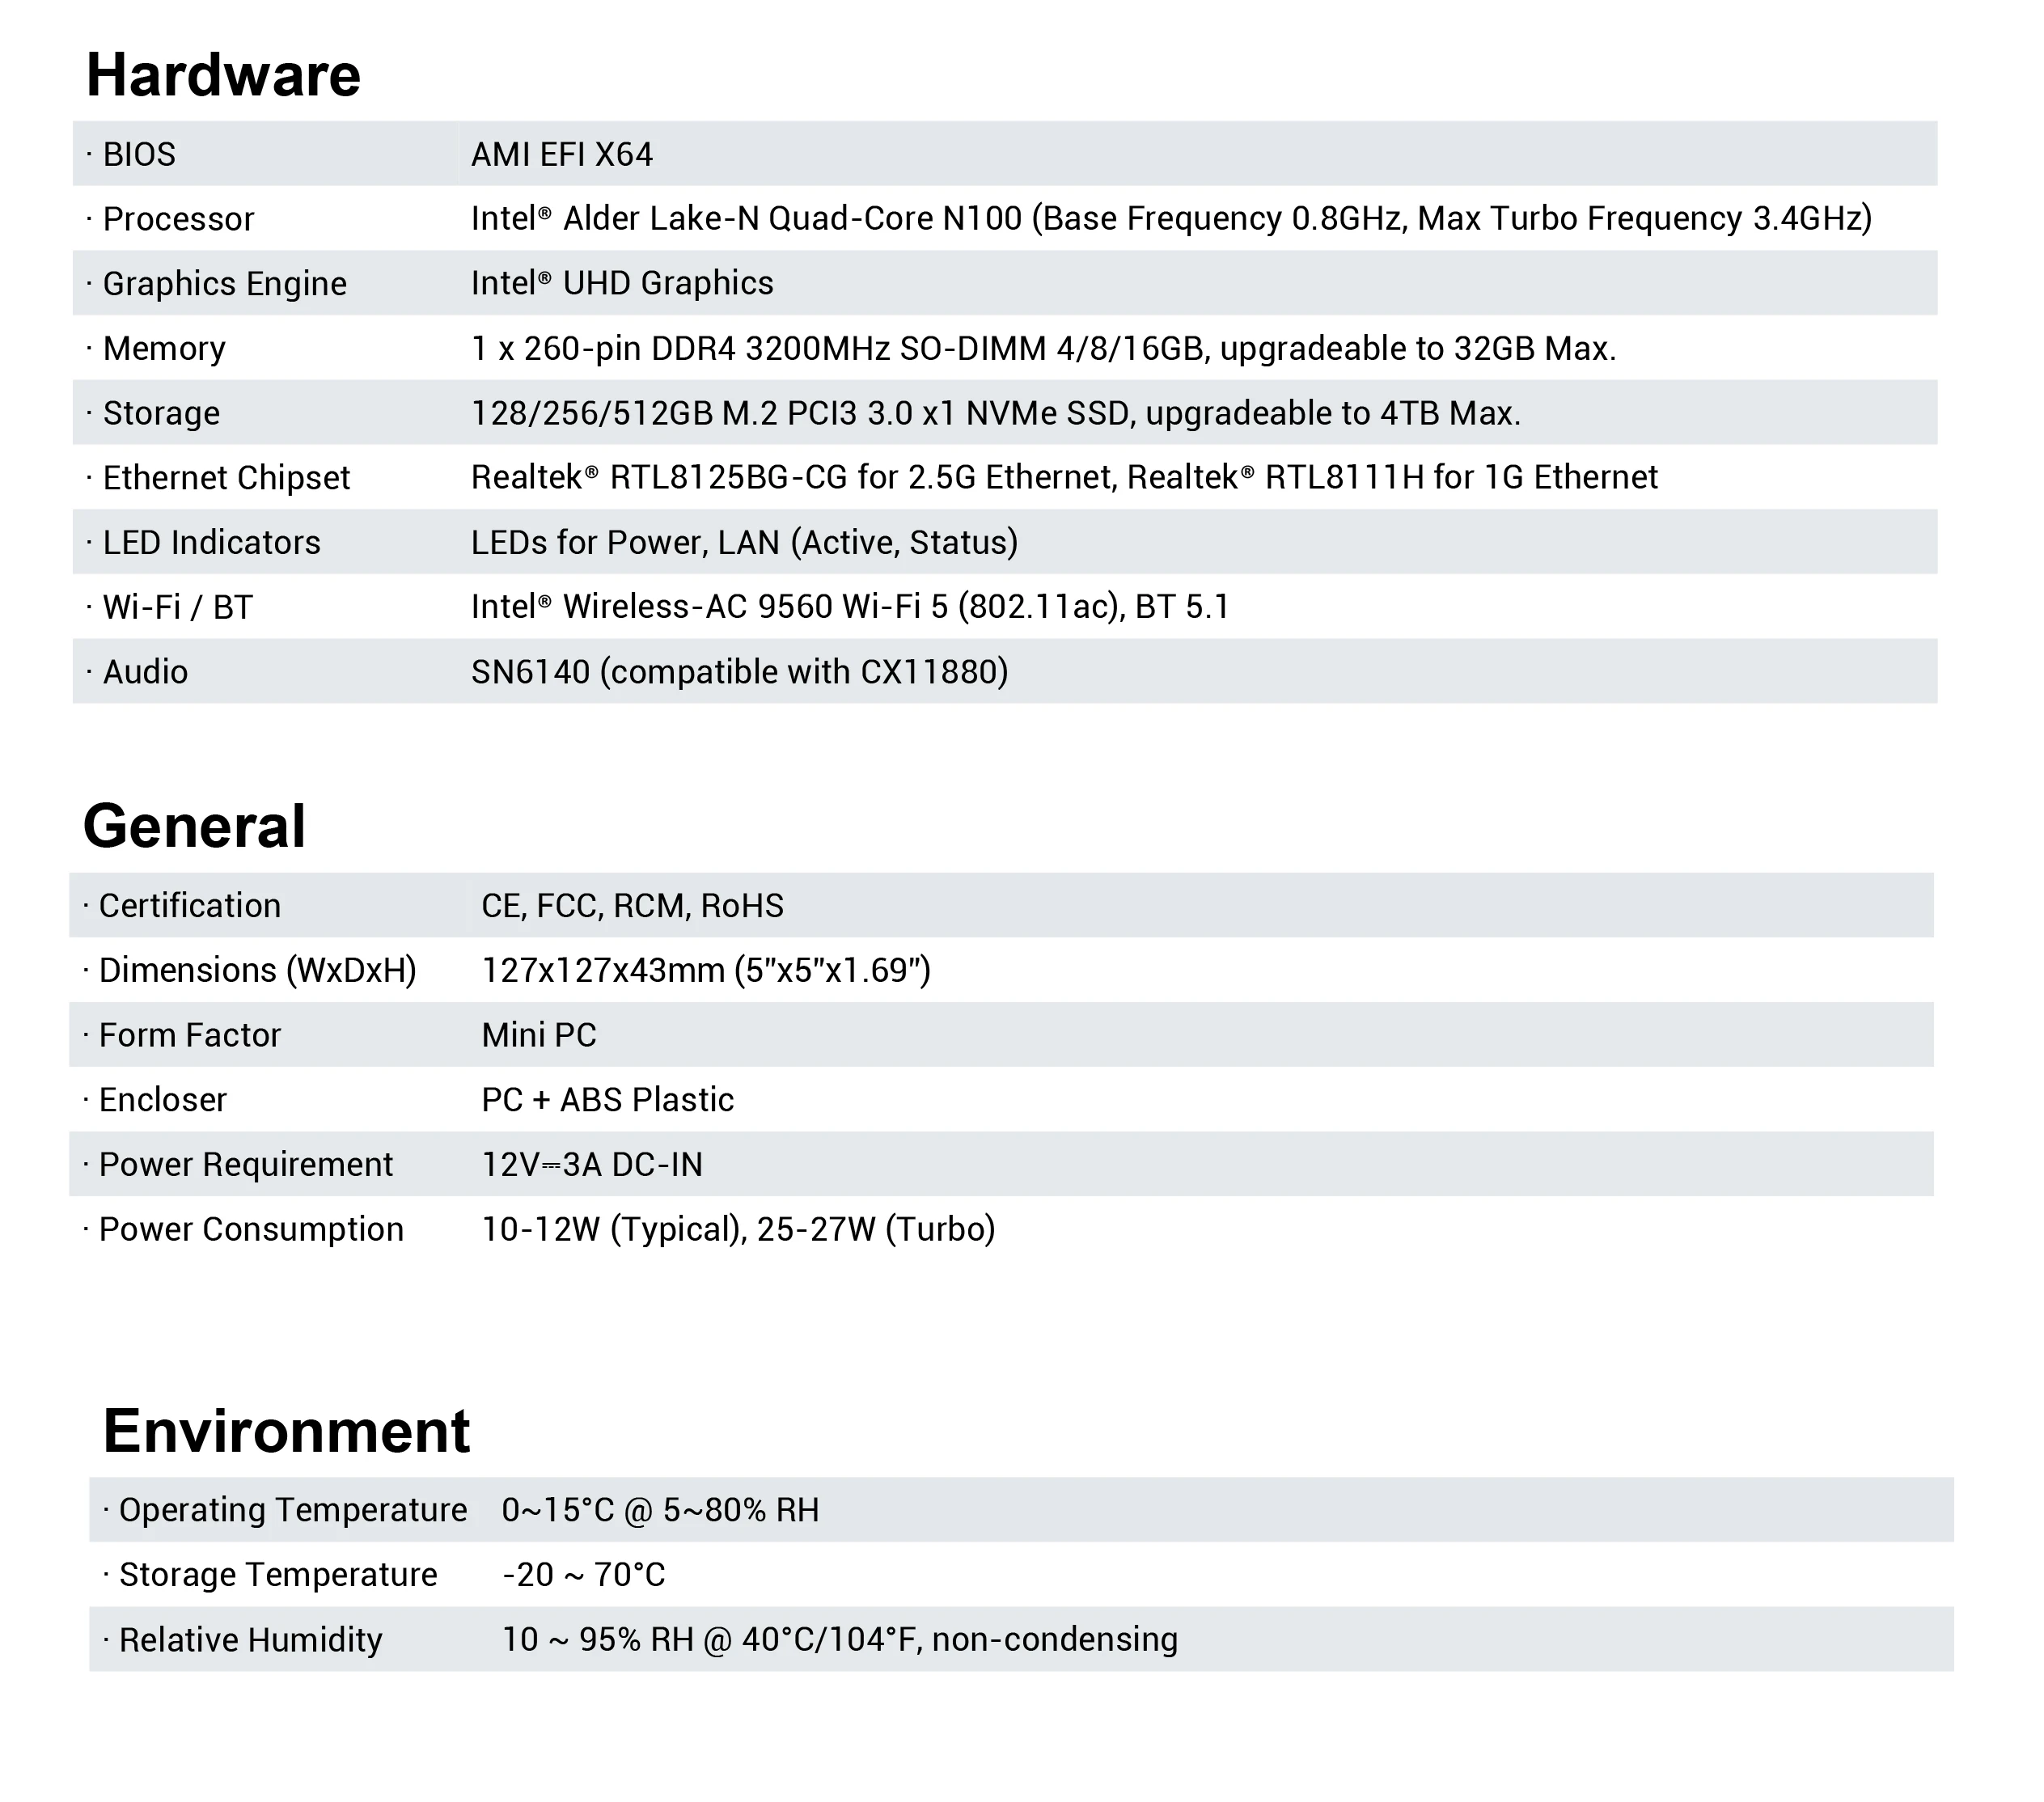Select the LED Indicators label
2044x1802 pixels.
pos(211,542)
